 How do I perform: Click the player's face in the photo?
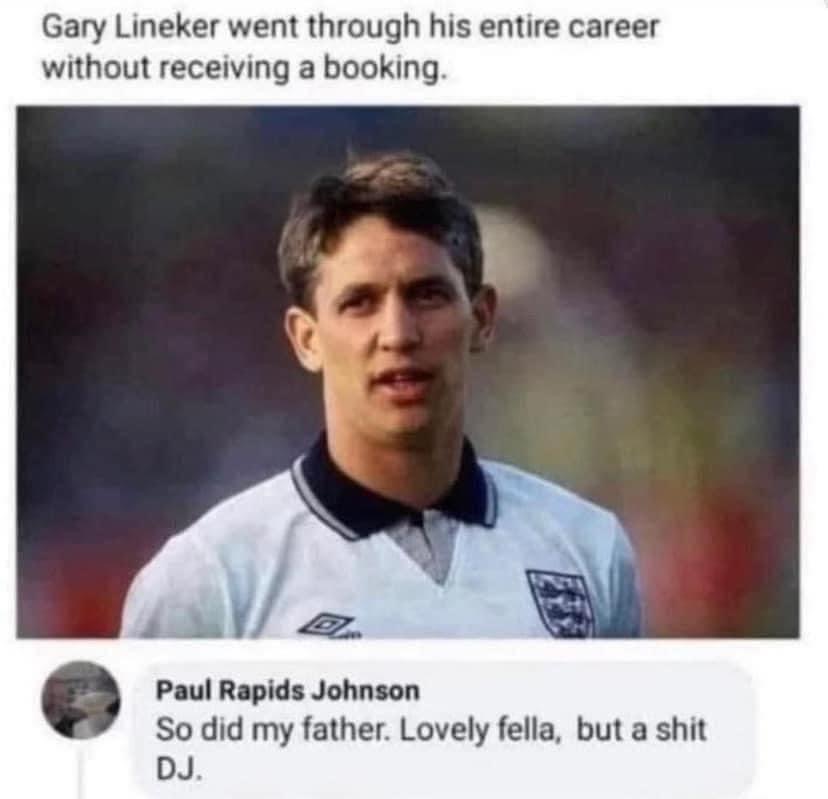390,320
